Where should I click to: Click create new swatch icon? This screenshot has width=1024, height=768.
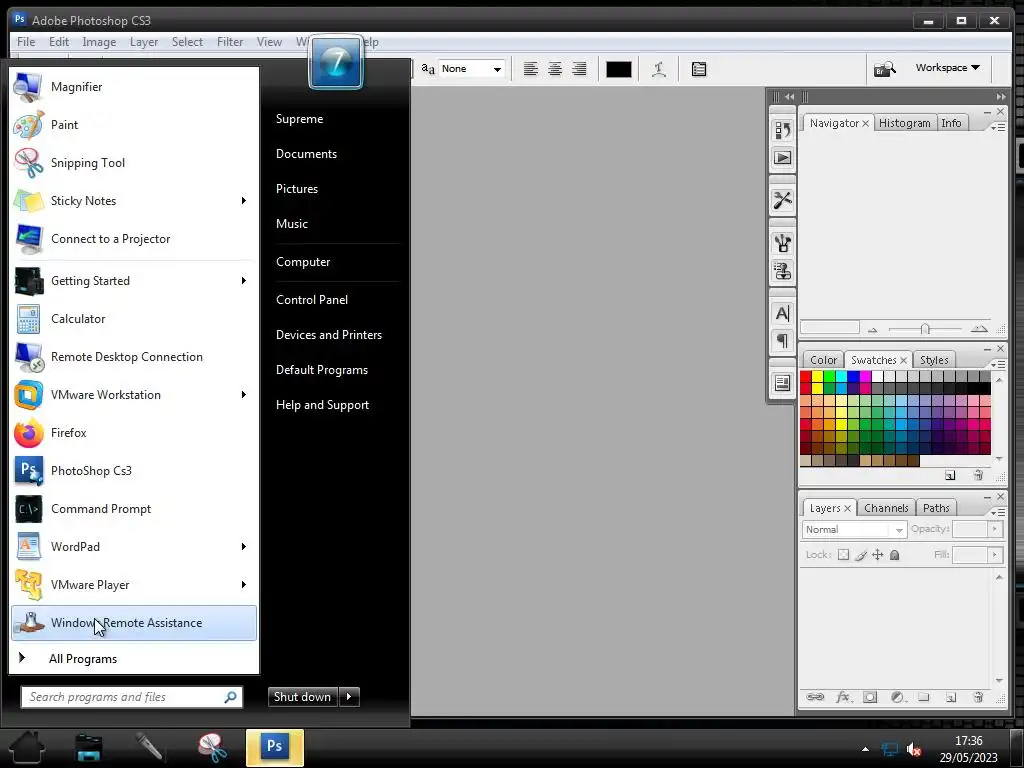click(950, 475)
